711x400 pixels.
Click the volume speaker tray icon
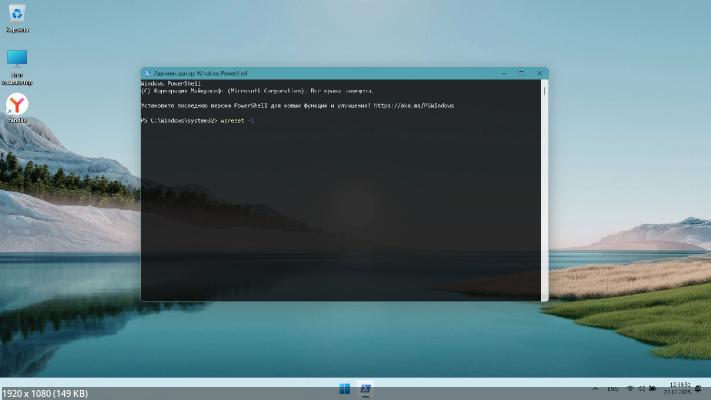(x=641, y=389)
